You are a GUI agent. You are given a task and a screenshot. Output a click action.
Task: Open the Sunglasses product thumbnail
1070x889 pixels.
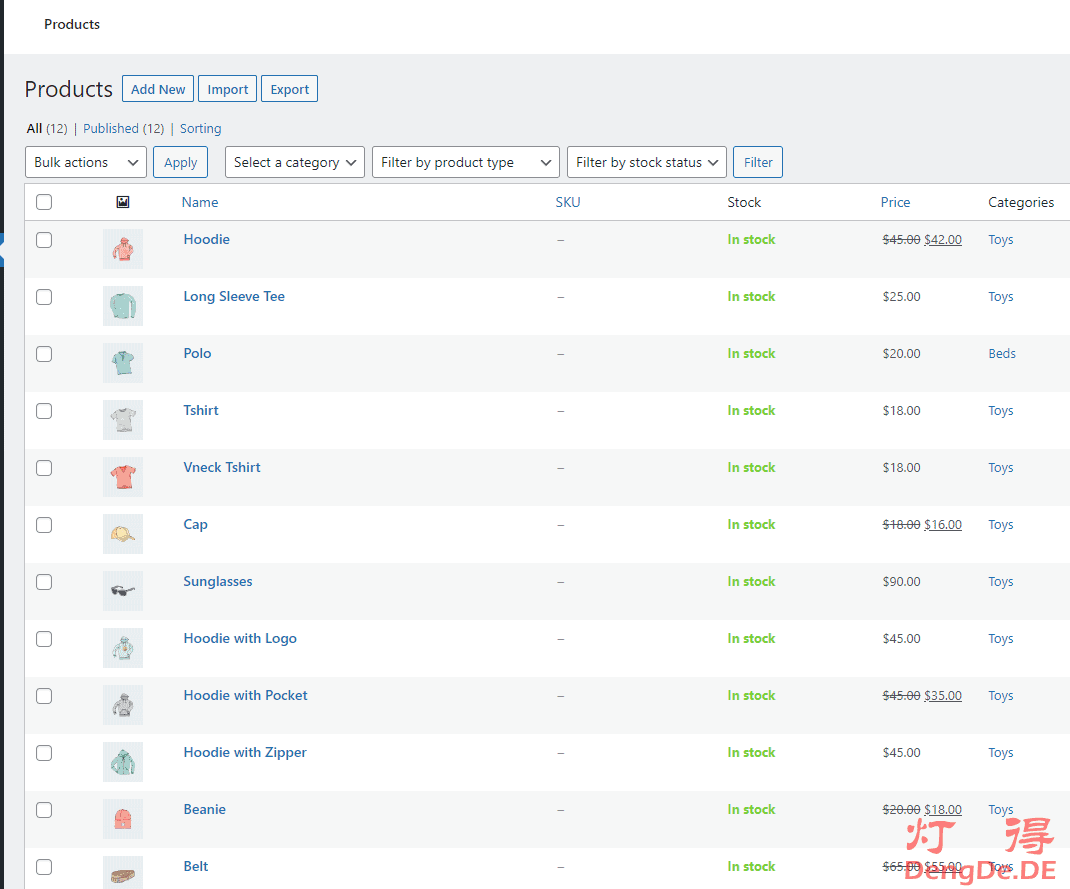tap(123, 591)
